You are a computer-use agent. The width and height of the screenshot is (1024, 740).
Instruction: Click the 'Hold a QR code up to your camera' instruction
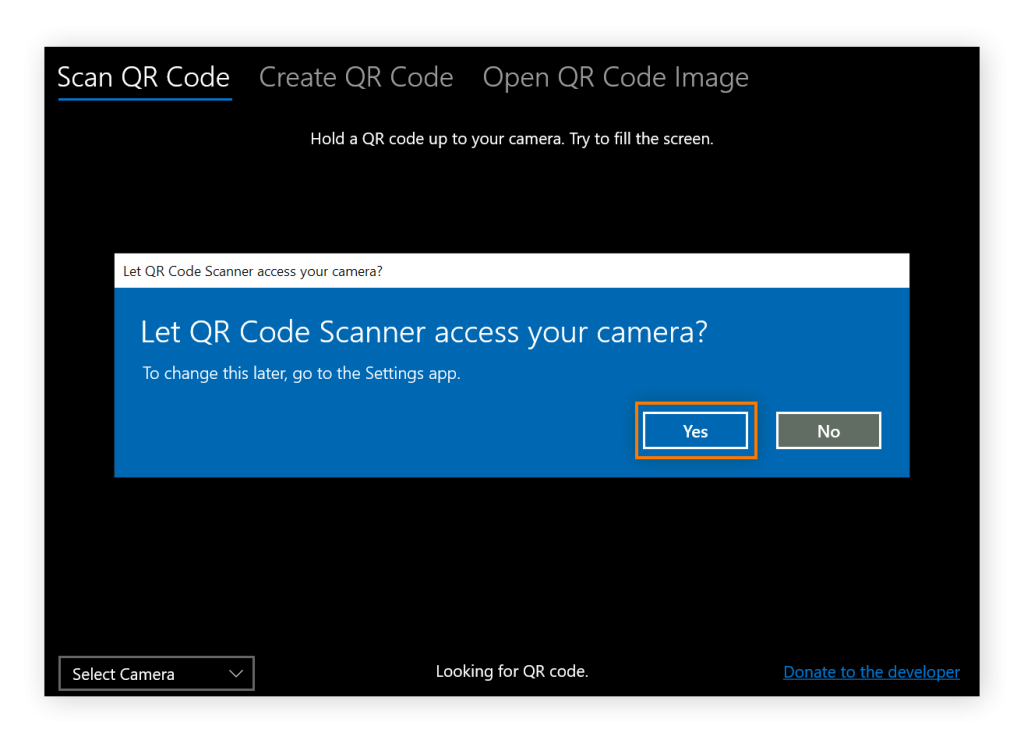[x=512, y=139]
